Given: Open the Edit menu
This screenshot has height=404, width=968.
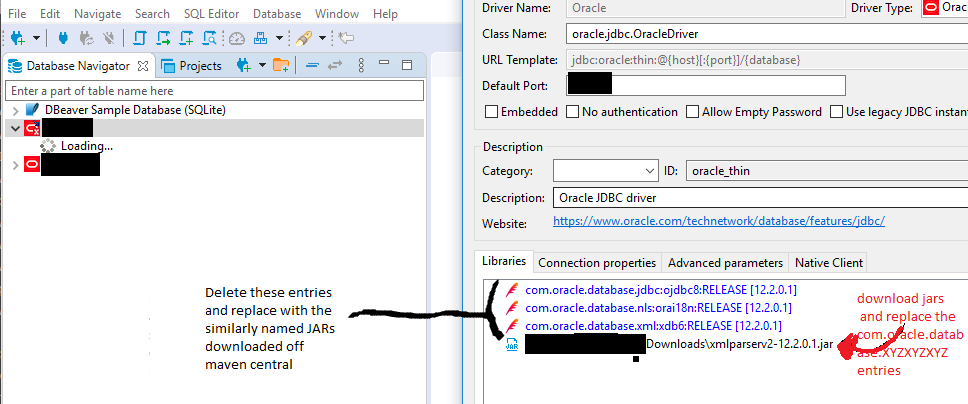Looking at the screenshot, I should [49, 14].
